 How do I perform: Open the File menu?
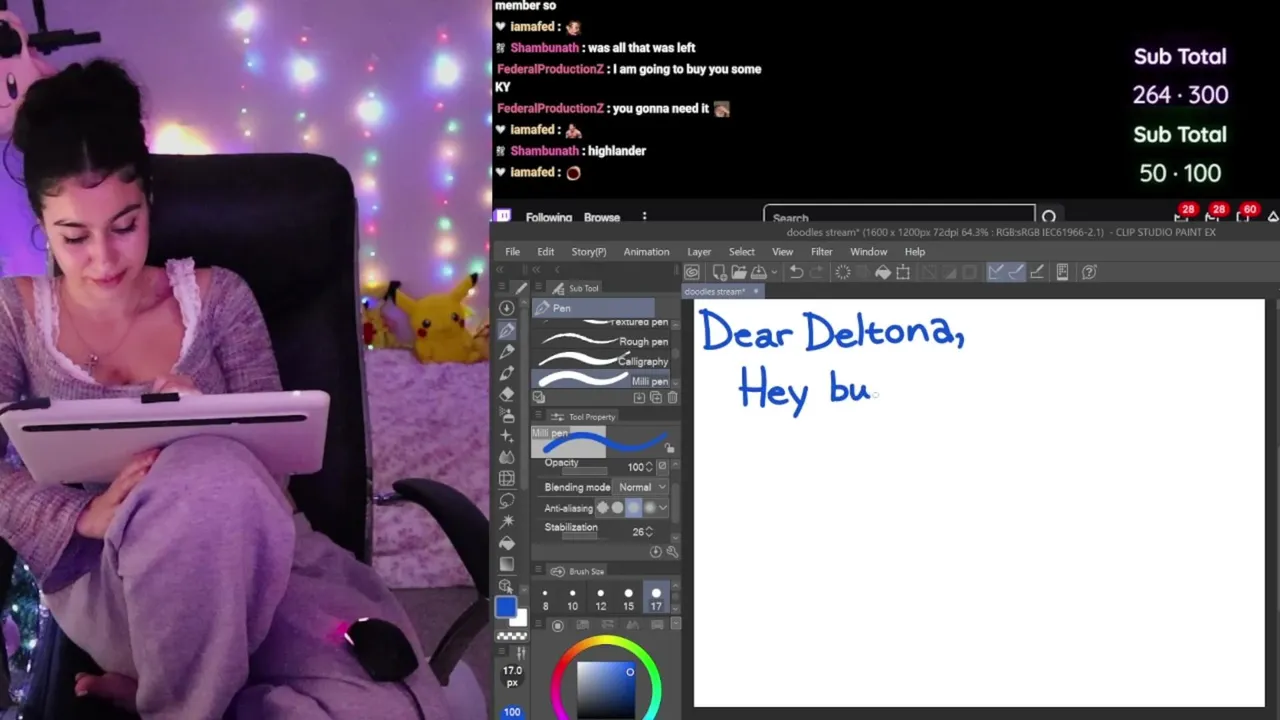point(512,252)
